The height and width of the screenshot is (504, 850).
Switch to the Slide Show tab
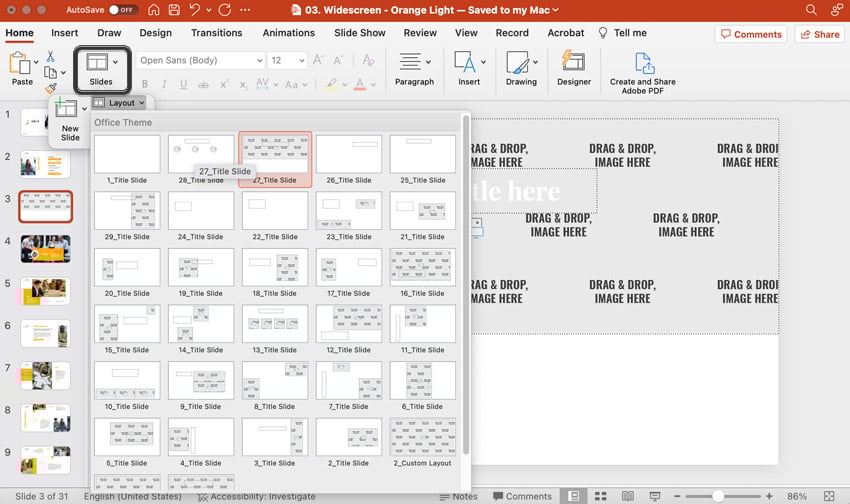[x=359, y=33]
